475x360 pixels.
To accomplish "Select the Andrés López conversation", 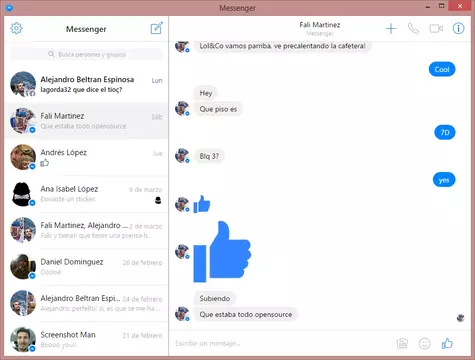I will coord(86,157).
